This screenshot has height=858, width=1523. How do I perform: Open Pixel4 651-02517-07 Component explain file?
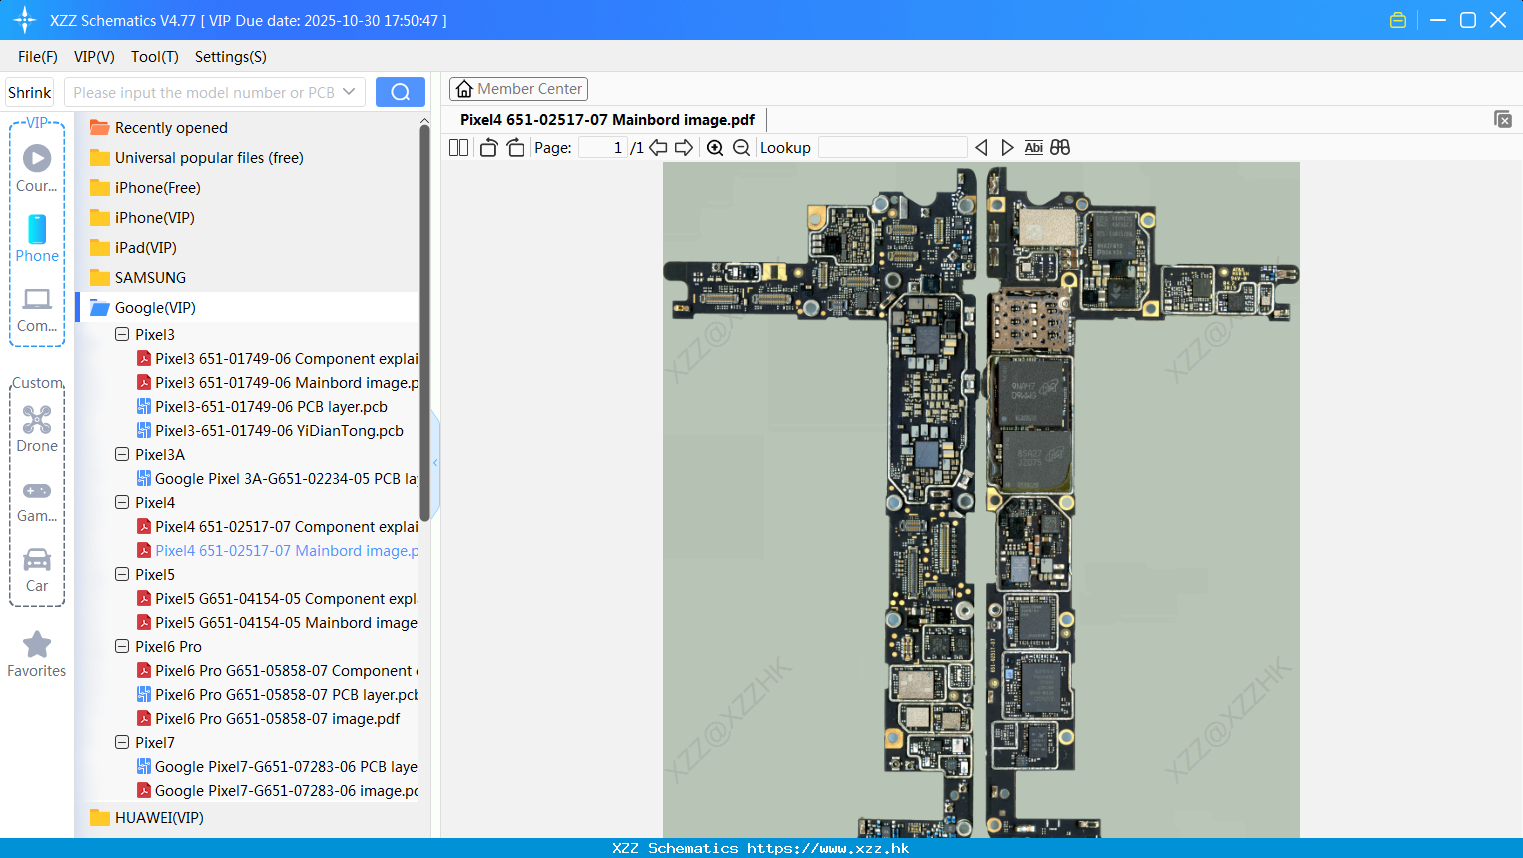click(286, 527)
